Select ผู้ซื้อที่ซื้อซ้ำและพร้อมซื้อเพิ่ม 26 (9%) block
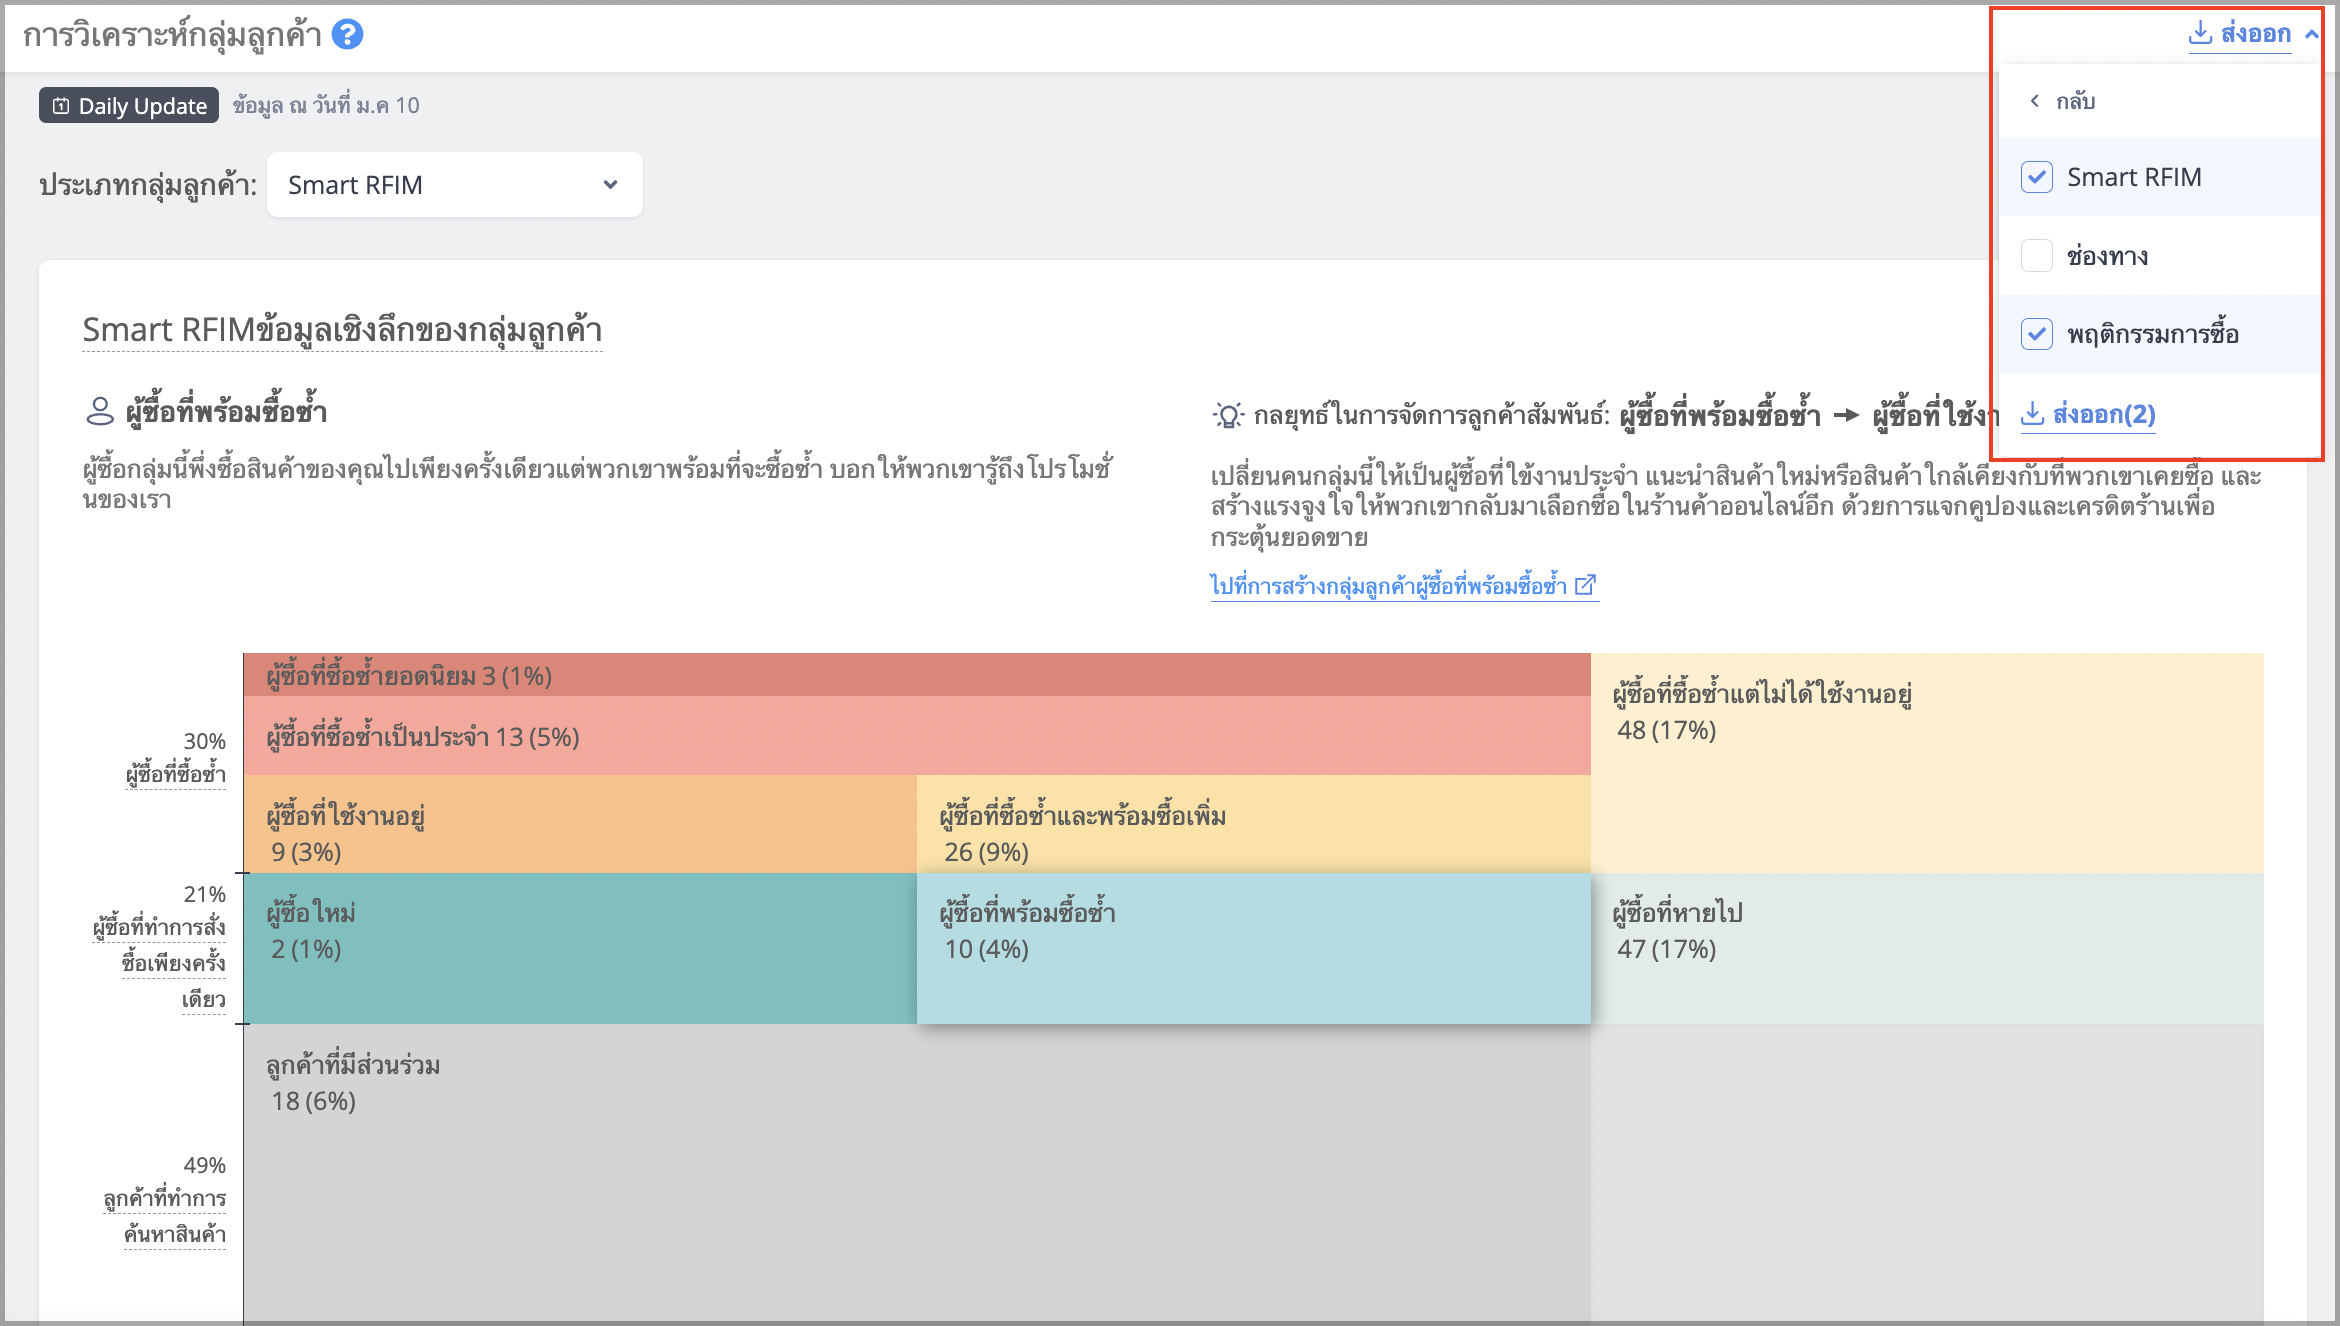 (x=1253, y=824)
